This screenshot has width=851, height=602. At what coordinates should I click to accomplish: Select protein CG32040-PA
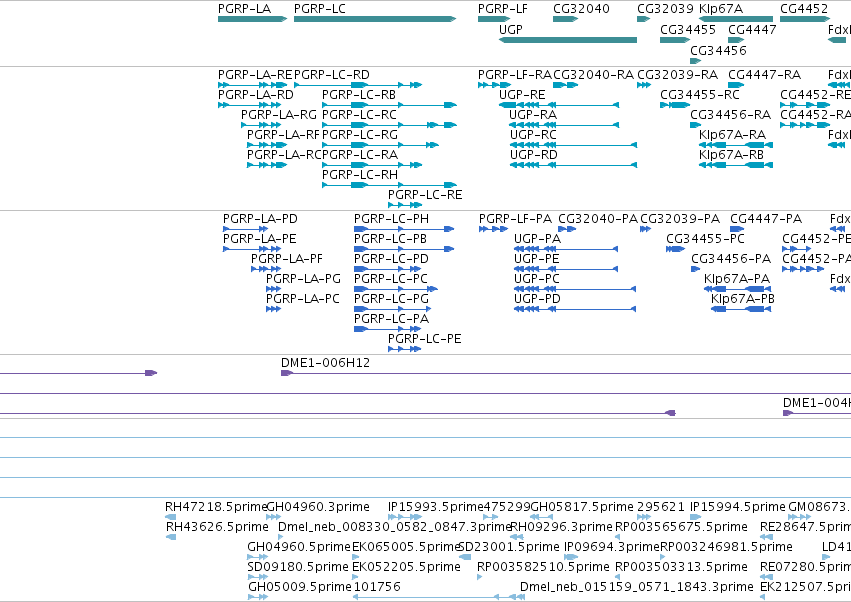(x=598, y=219)
